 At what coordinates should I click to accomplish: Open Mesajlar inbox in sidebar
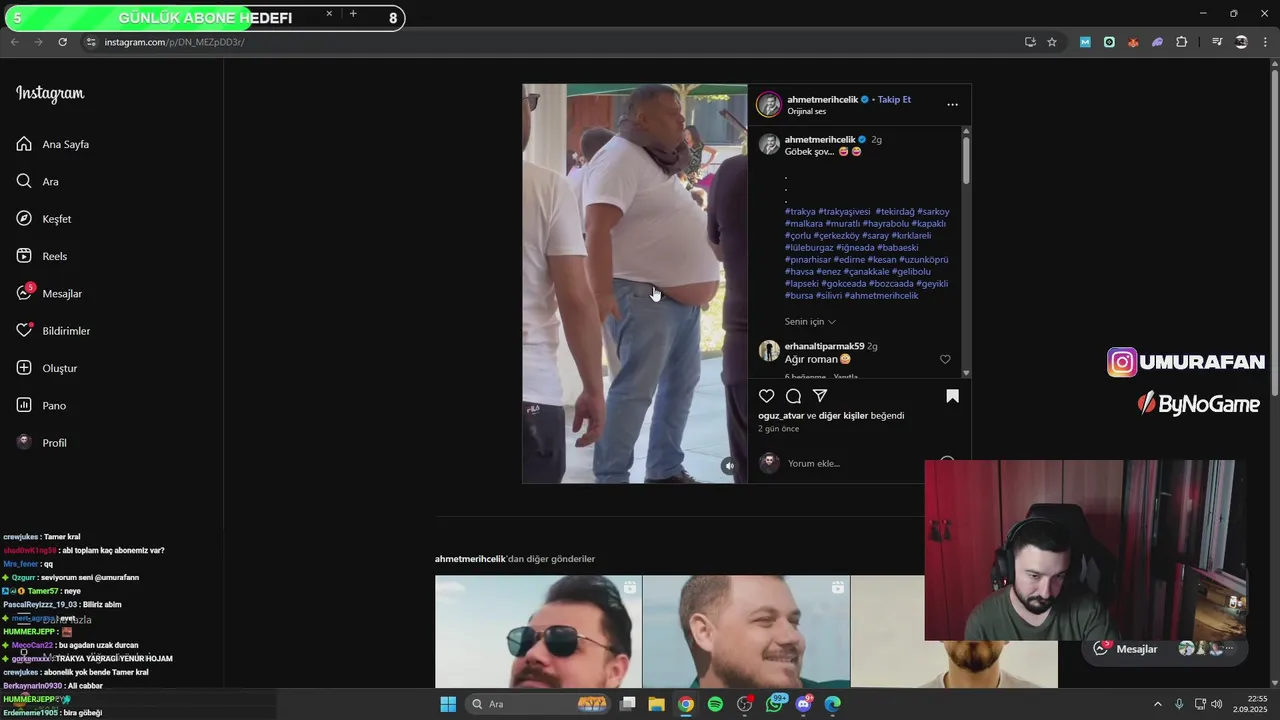49,293
